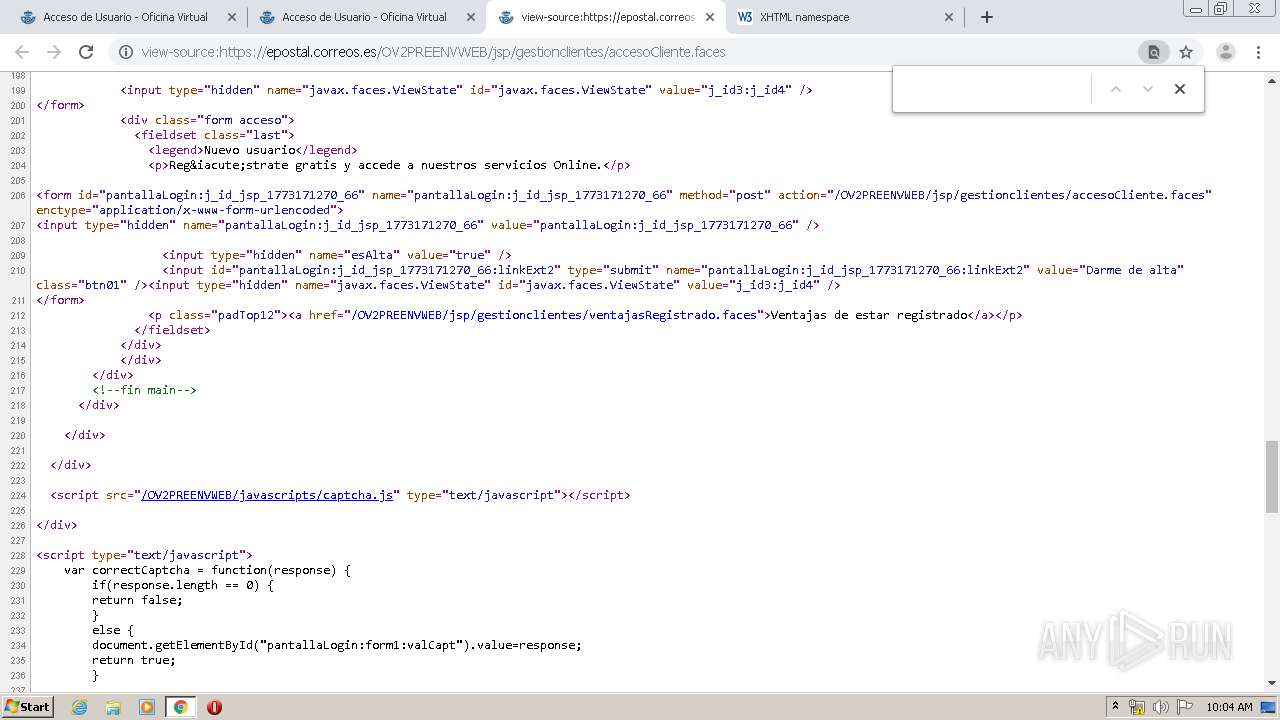Screen dimensions: 1280x720
Task: Open the network tray icon
Action: (x=1137, y=707)
